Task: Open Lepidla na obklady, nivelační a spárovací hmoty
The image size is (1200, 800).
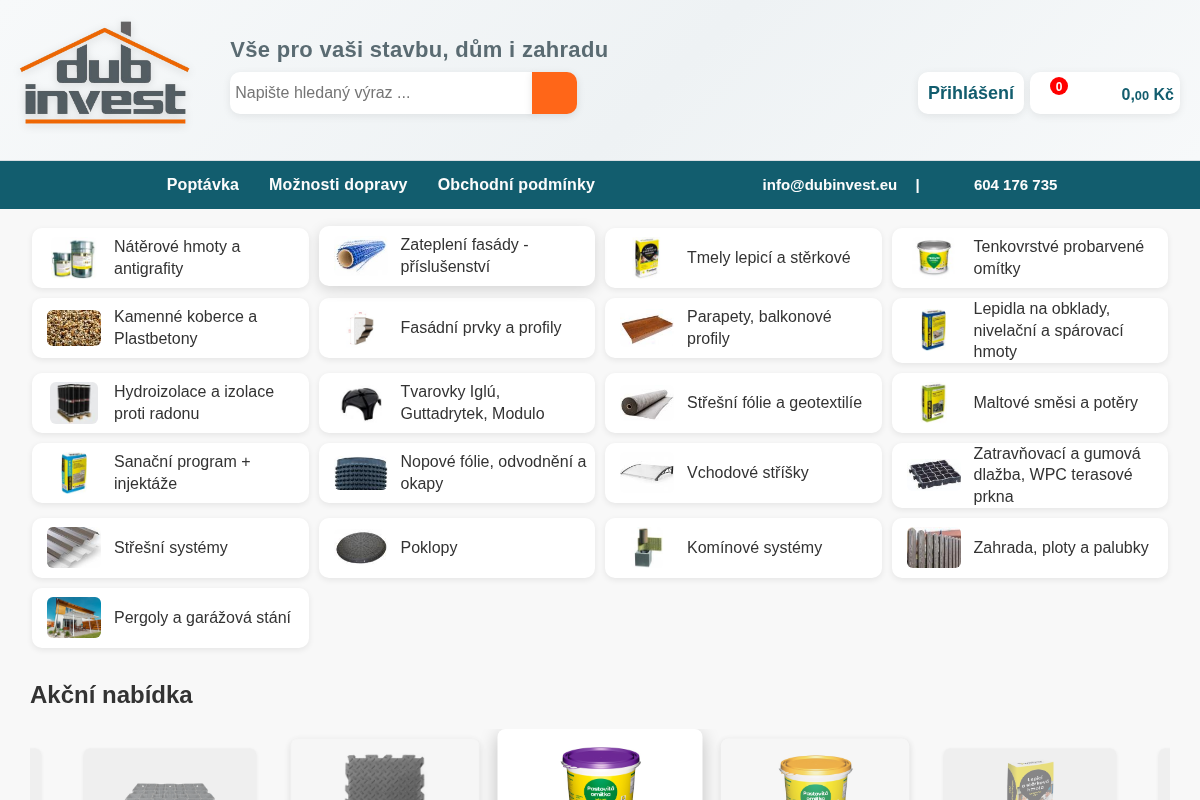Action: click(x=1030, y=330)
